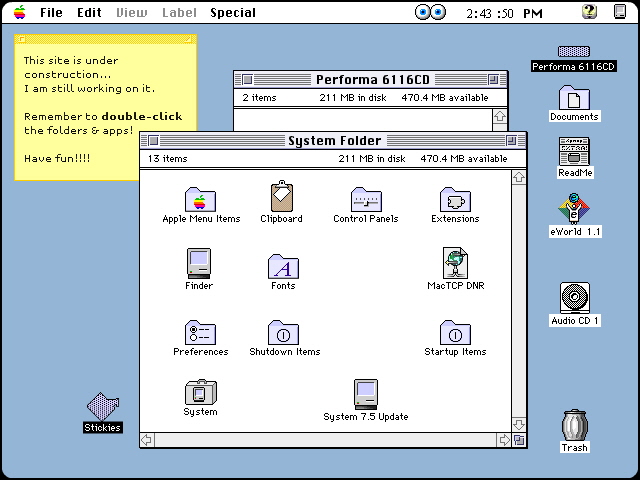Click the System Folder scroll down arrow
The image size is (640, 480).
pyautogui.click(x=519, y=425)
